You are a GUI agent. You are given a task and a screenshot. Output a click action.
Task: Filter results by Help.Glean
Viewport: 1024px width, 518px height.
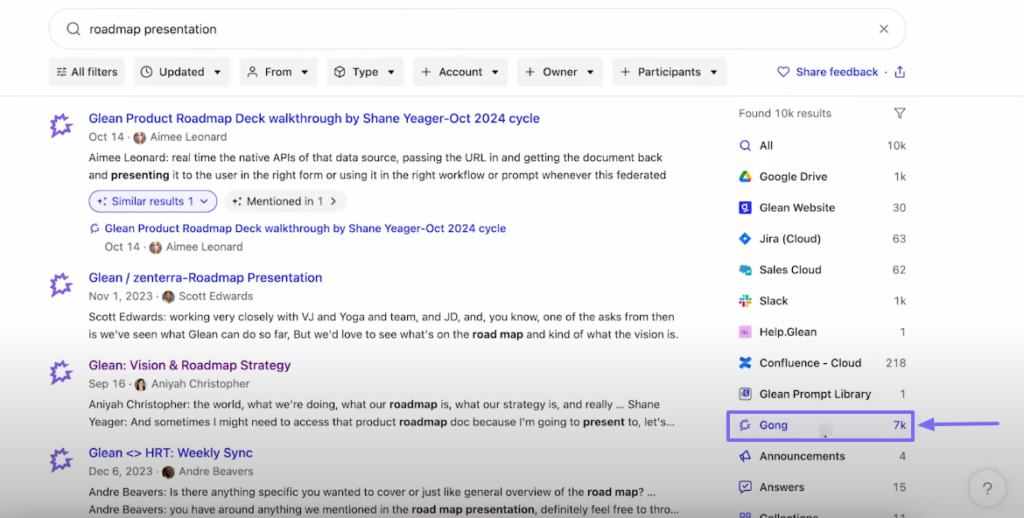pyautogui.click(x=822, y=332)
